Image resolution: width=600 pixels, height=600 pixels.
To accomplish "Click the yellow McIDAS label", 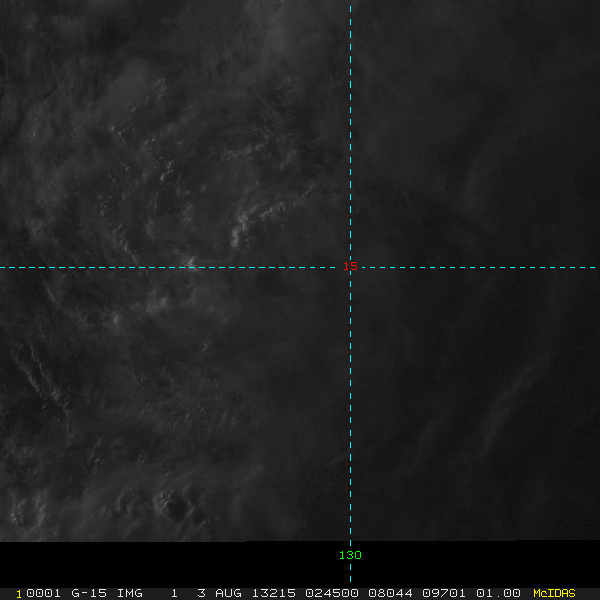I will click(x=554, y=593).
